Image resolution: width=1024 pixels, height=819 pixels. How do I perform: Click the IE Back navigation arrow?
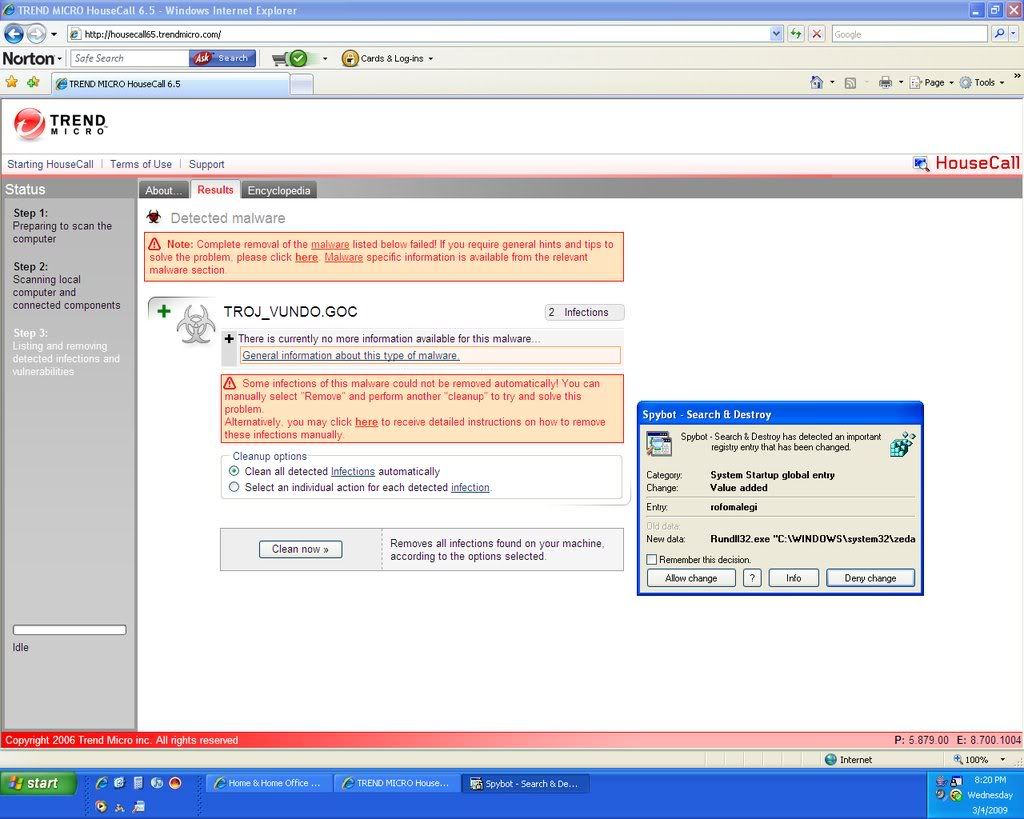(14, 34)
